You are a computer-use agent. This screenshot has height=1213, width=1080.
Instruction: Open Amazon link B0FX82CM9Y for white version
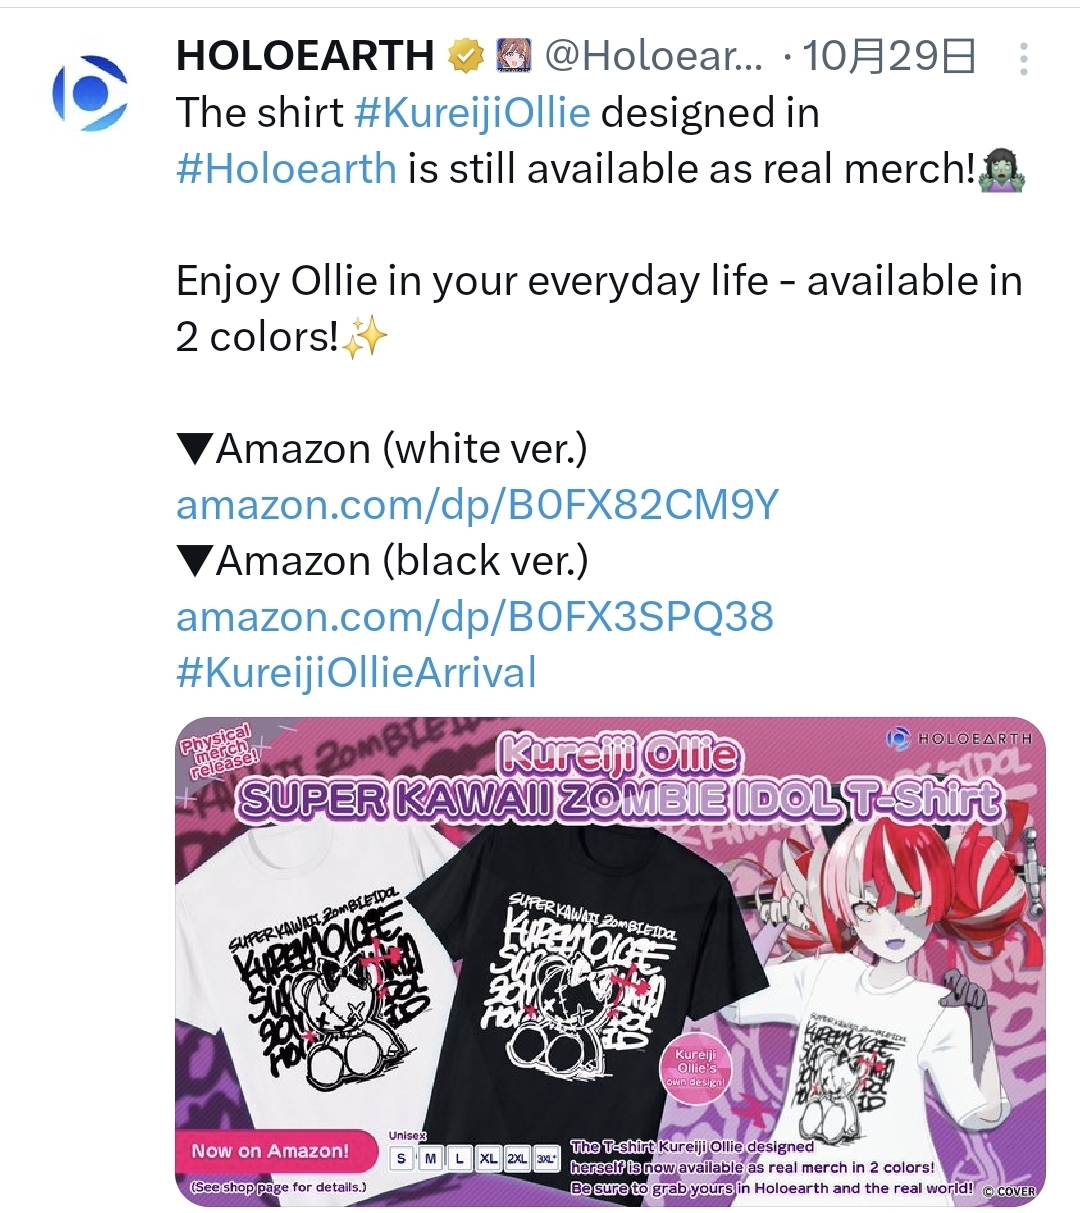coord(477,505)
